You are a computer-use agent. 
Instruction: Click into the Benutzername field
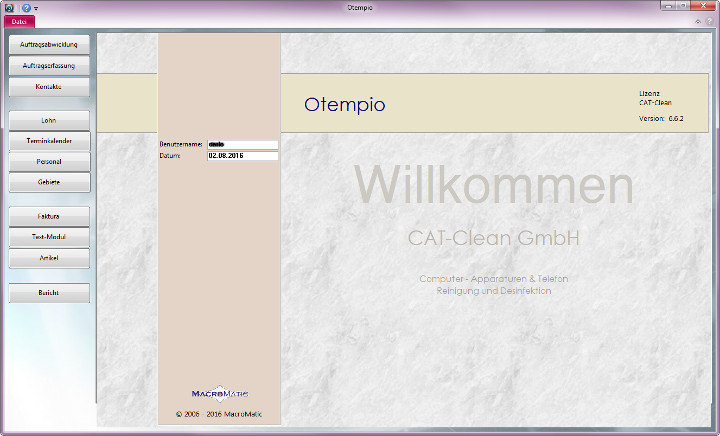(241, 145)
